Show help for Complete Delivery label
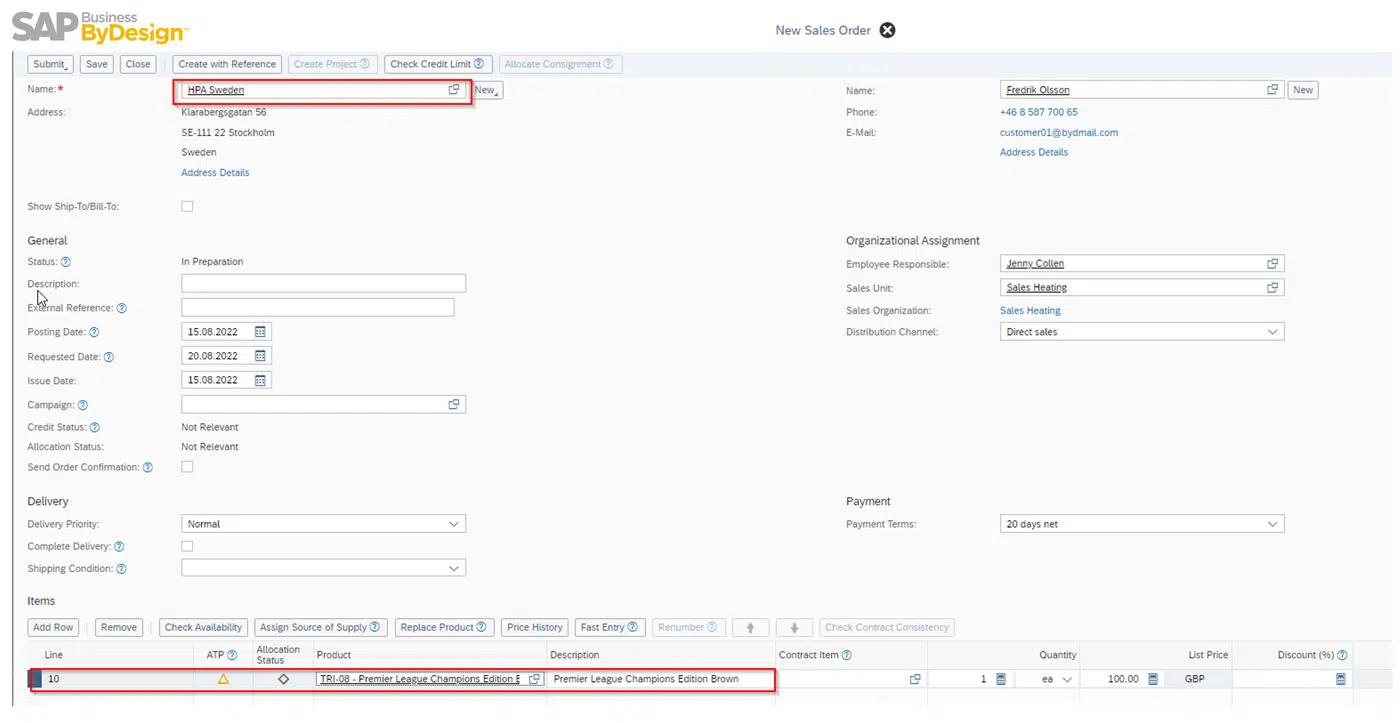Viewport: 1400px width, 723px height. coord(119,547)
